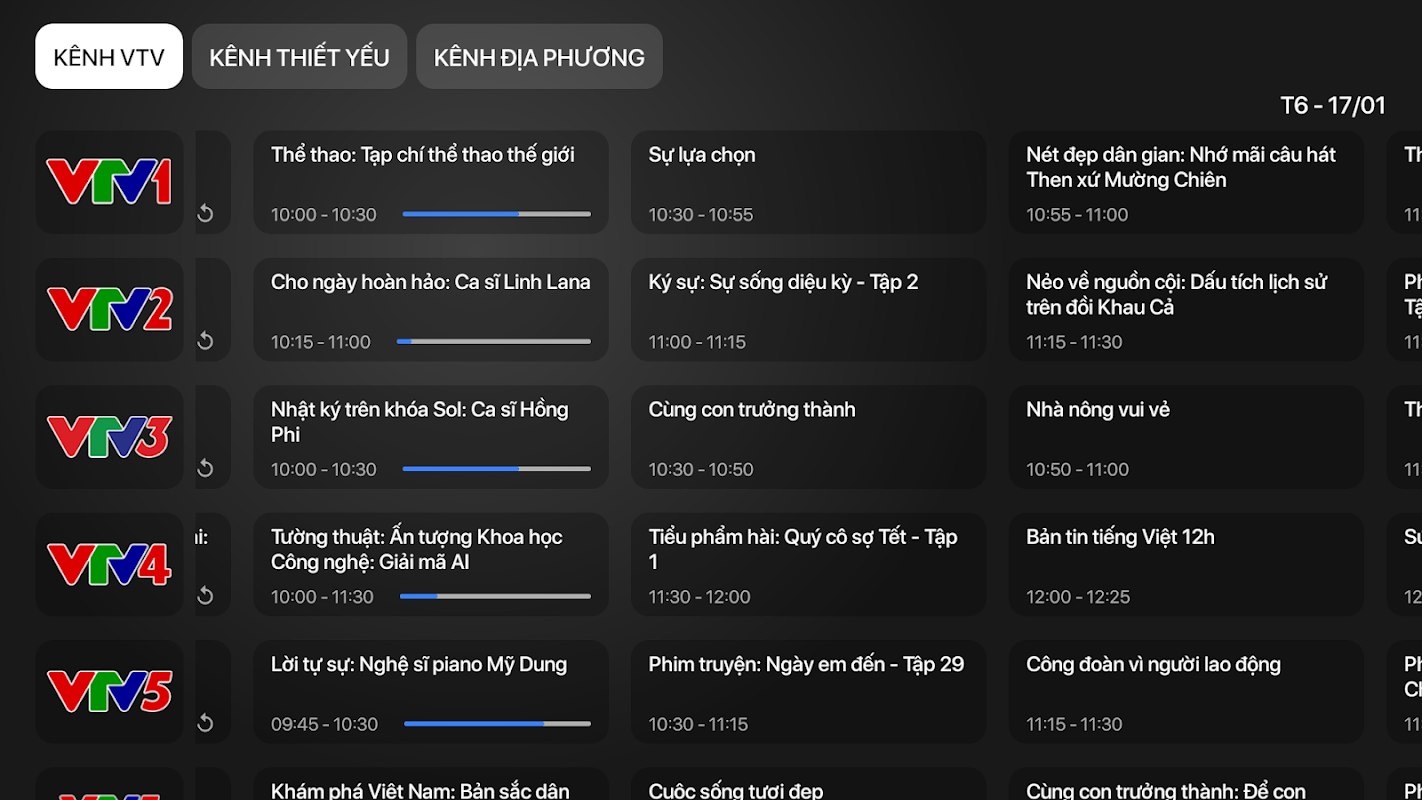Select Cùng con trưởng thành on VTV3

pyautogui.click(x=808, y=437)
